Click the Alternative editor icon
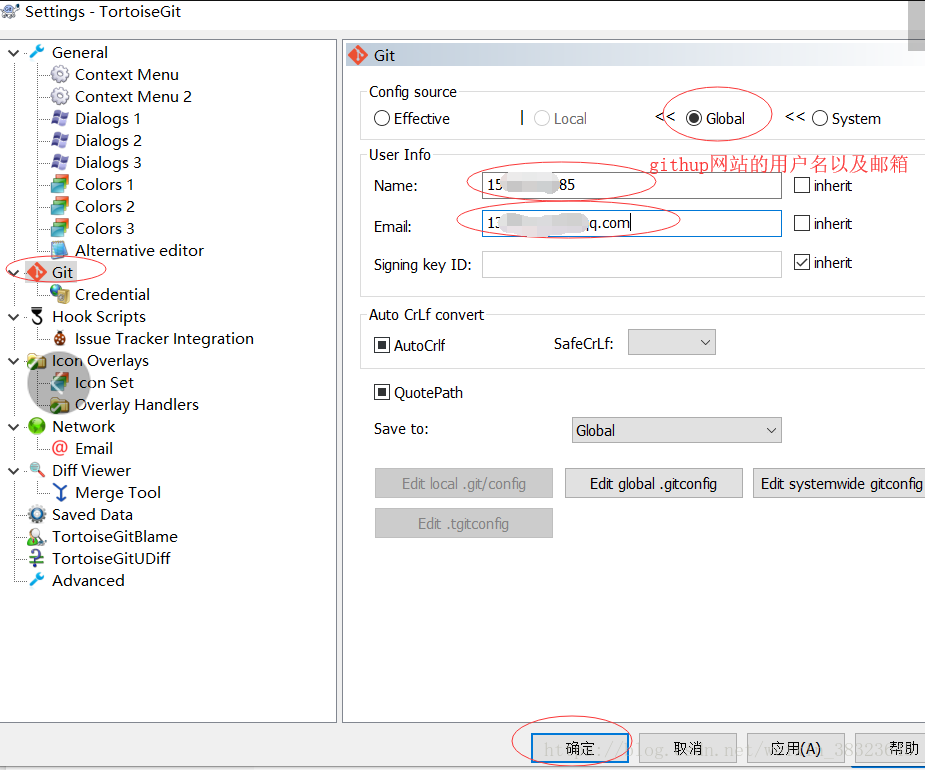The height and width of the screenshot is (770, 925). tap(60, 250)
